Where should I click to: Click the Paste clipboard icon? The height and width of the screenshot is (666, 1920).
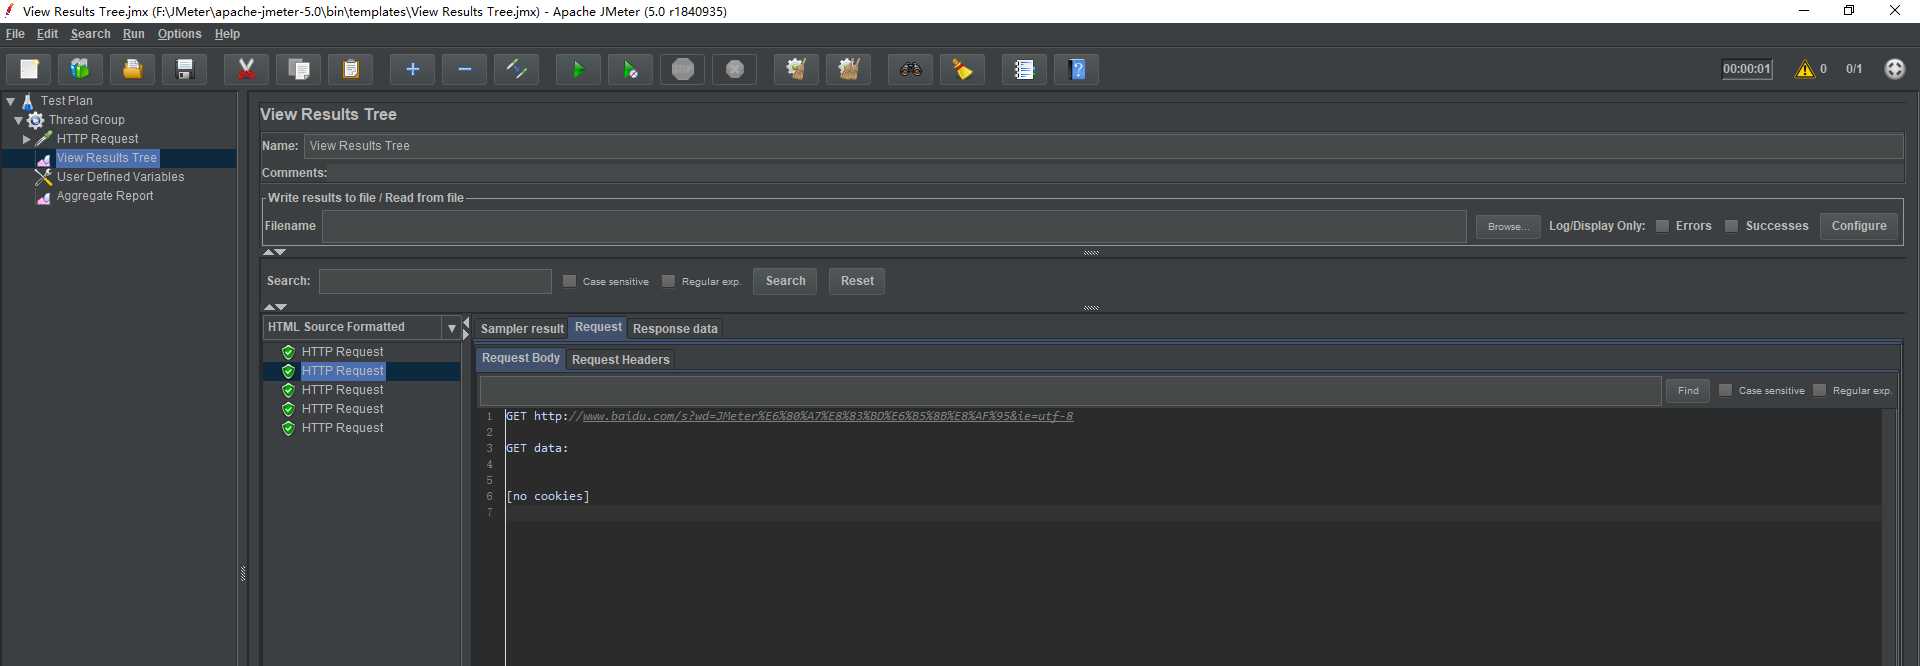coord(350,69)
